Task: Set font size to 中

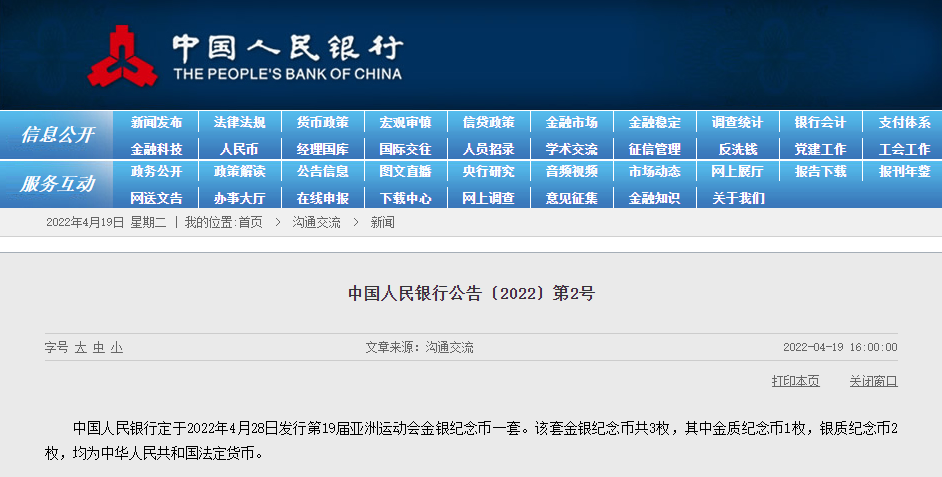Action: [99, 348]
